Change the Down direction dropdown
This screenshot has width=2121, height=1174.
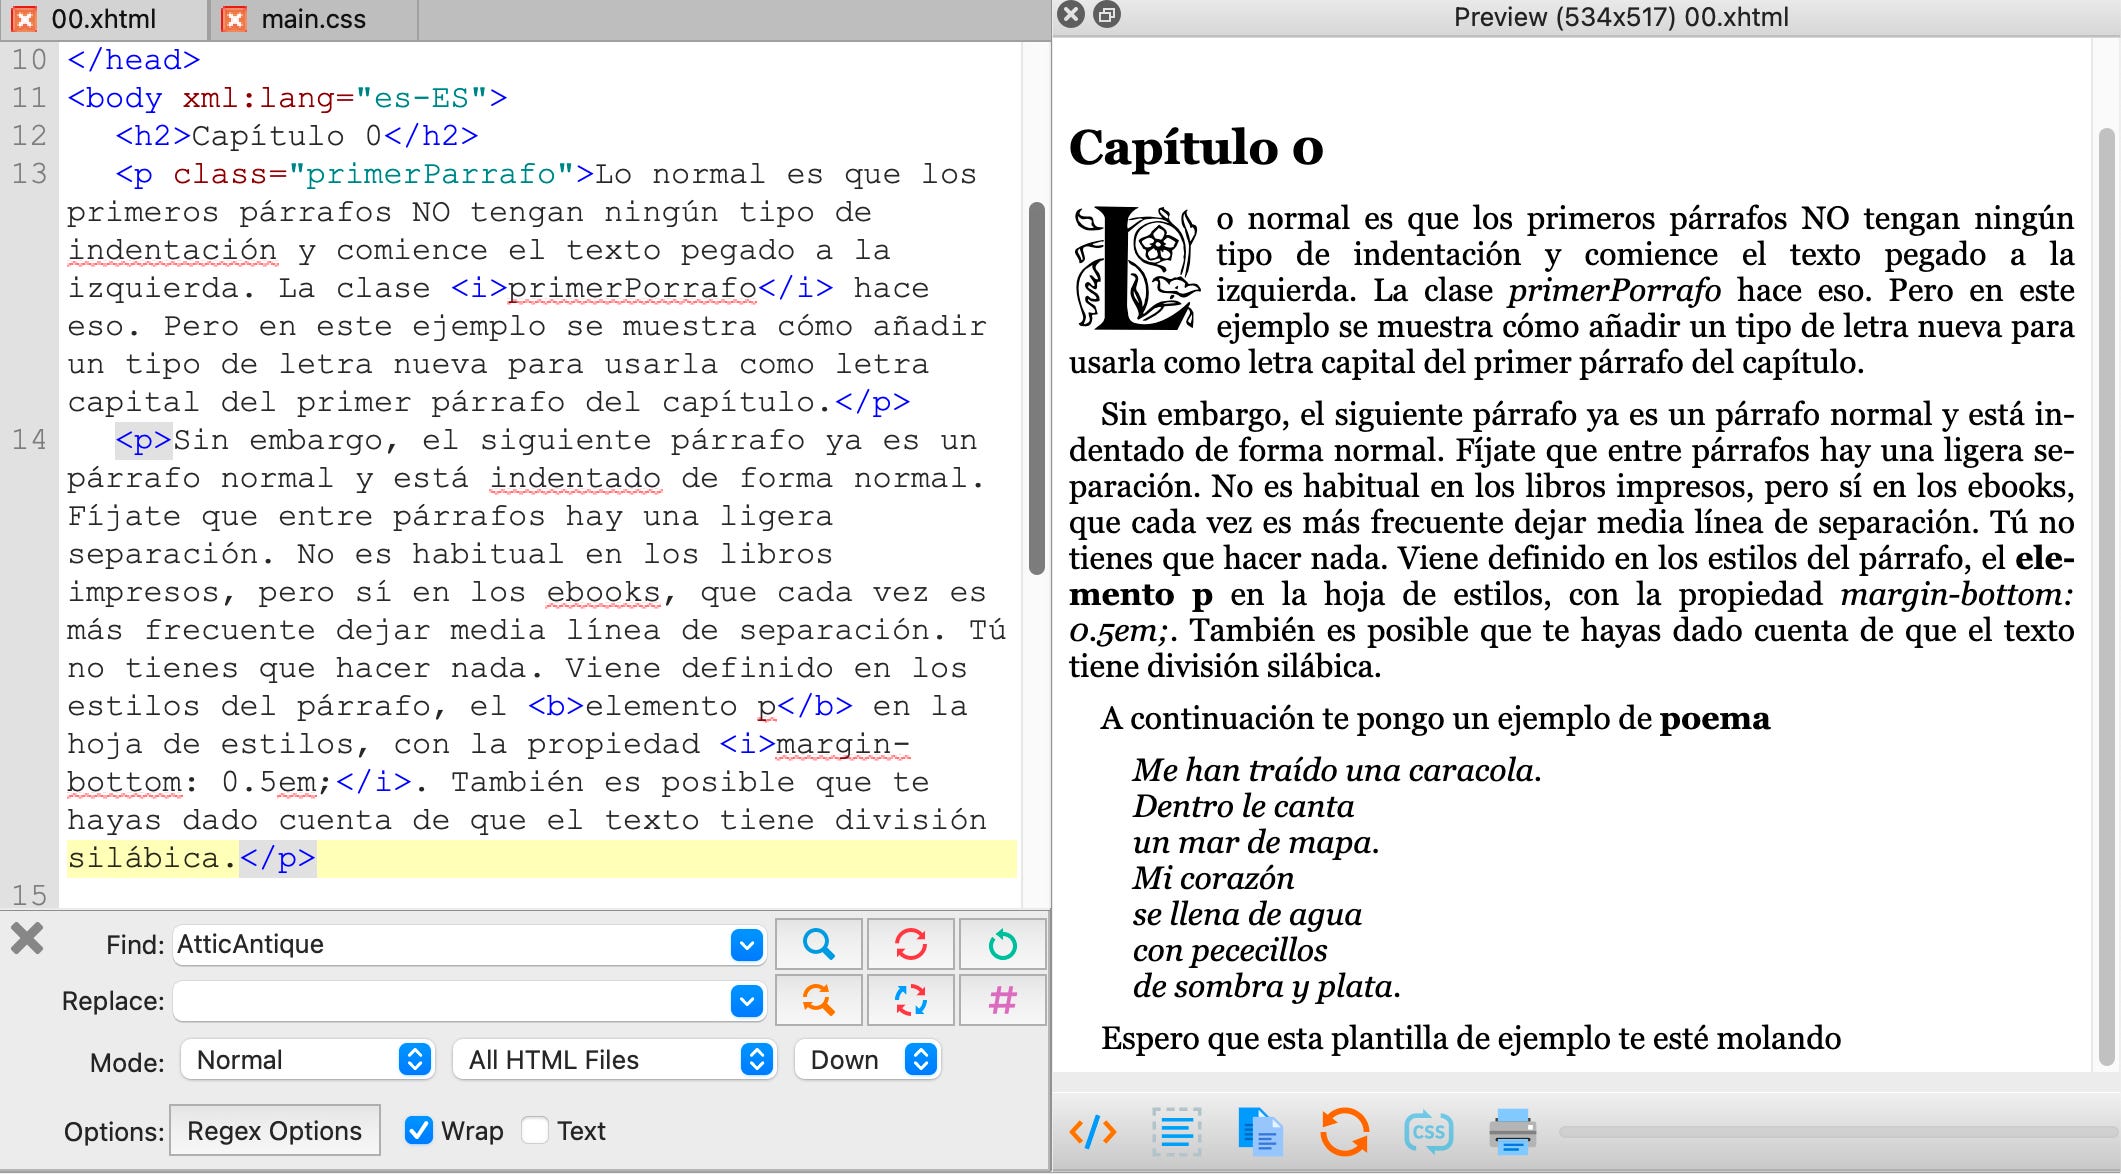(867, 1060)
